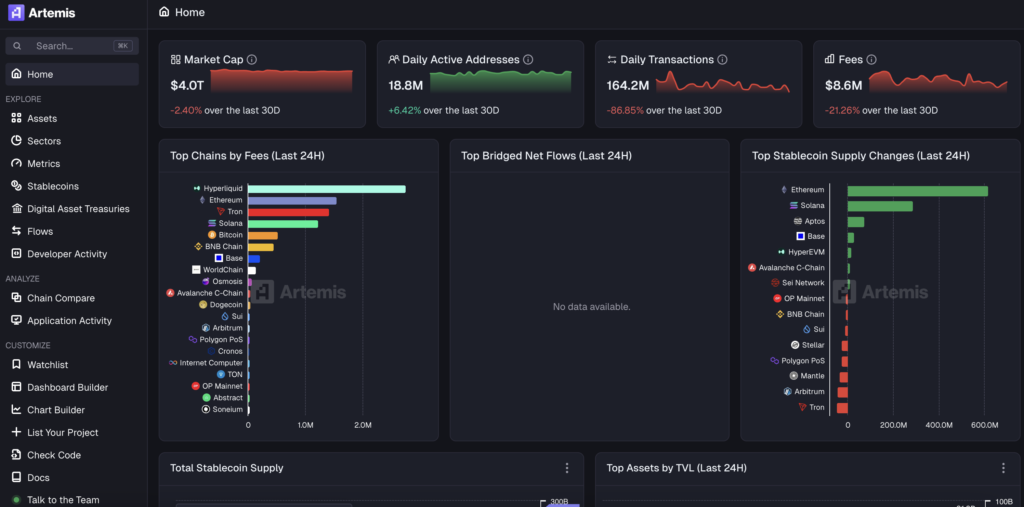Click the 18.8M active addresses value
Viewport: 1024px width, 507px height.
[406, 86]
